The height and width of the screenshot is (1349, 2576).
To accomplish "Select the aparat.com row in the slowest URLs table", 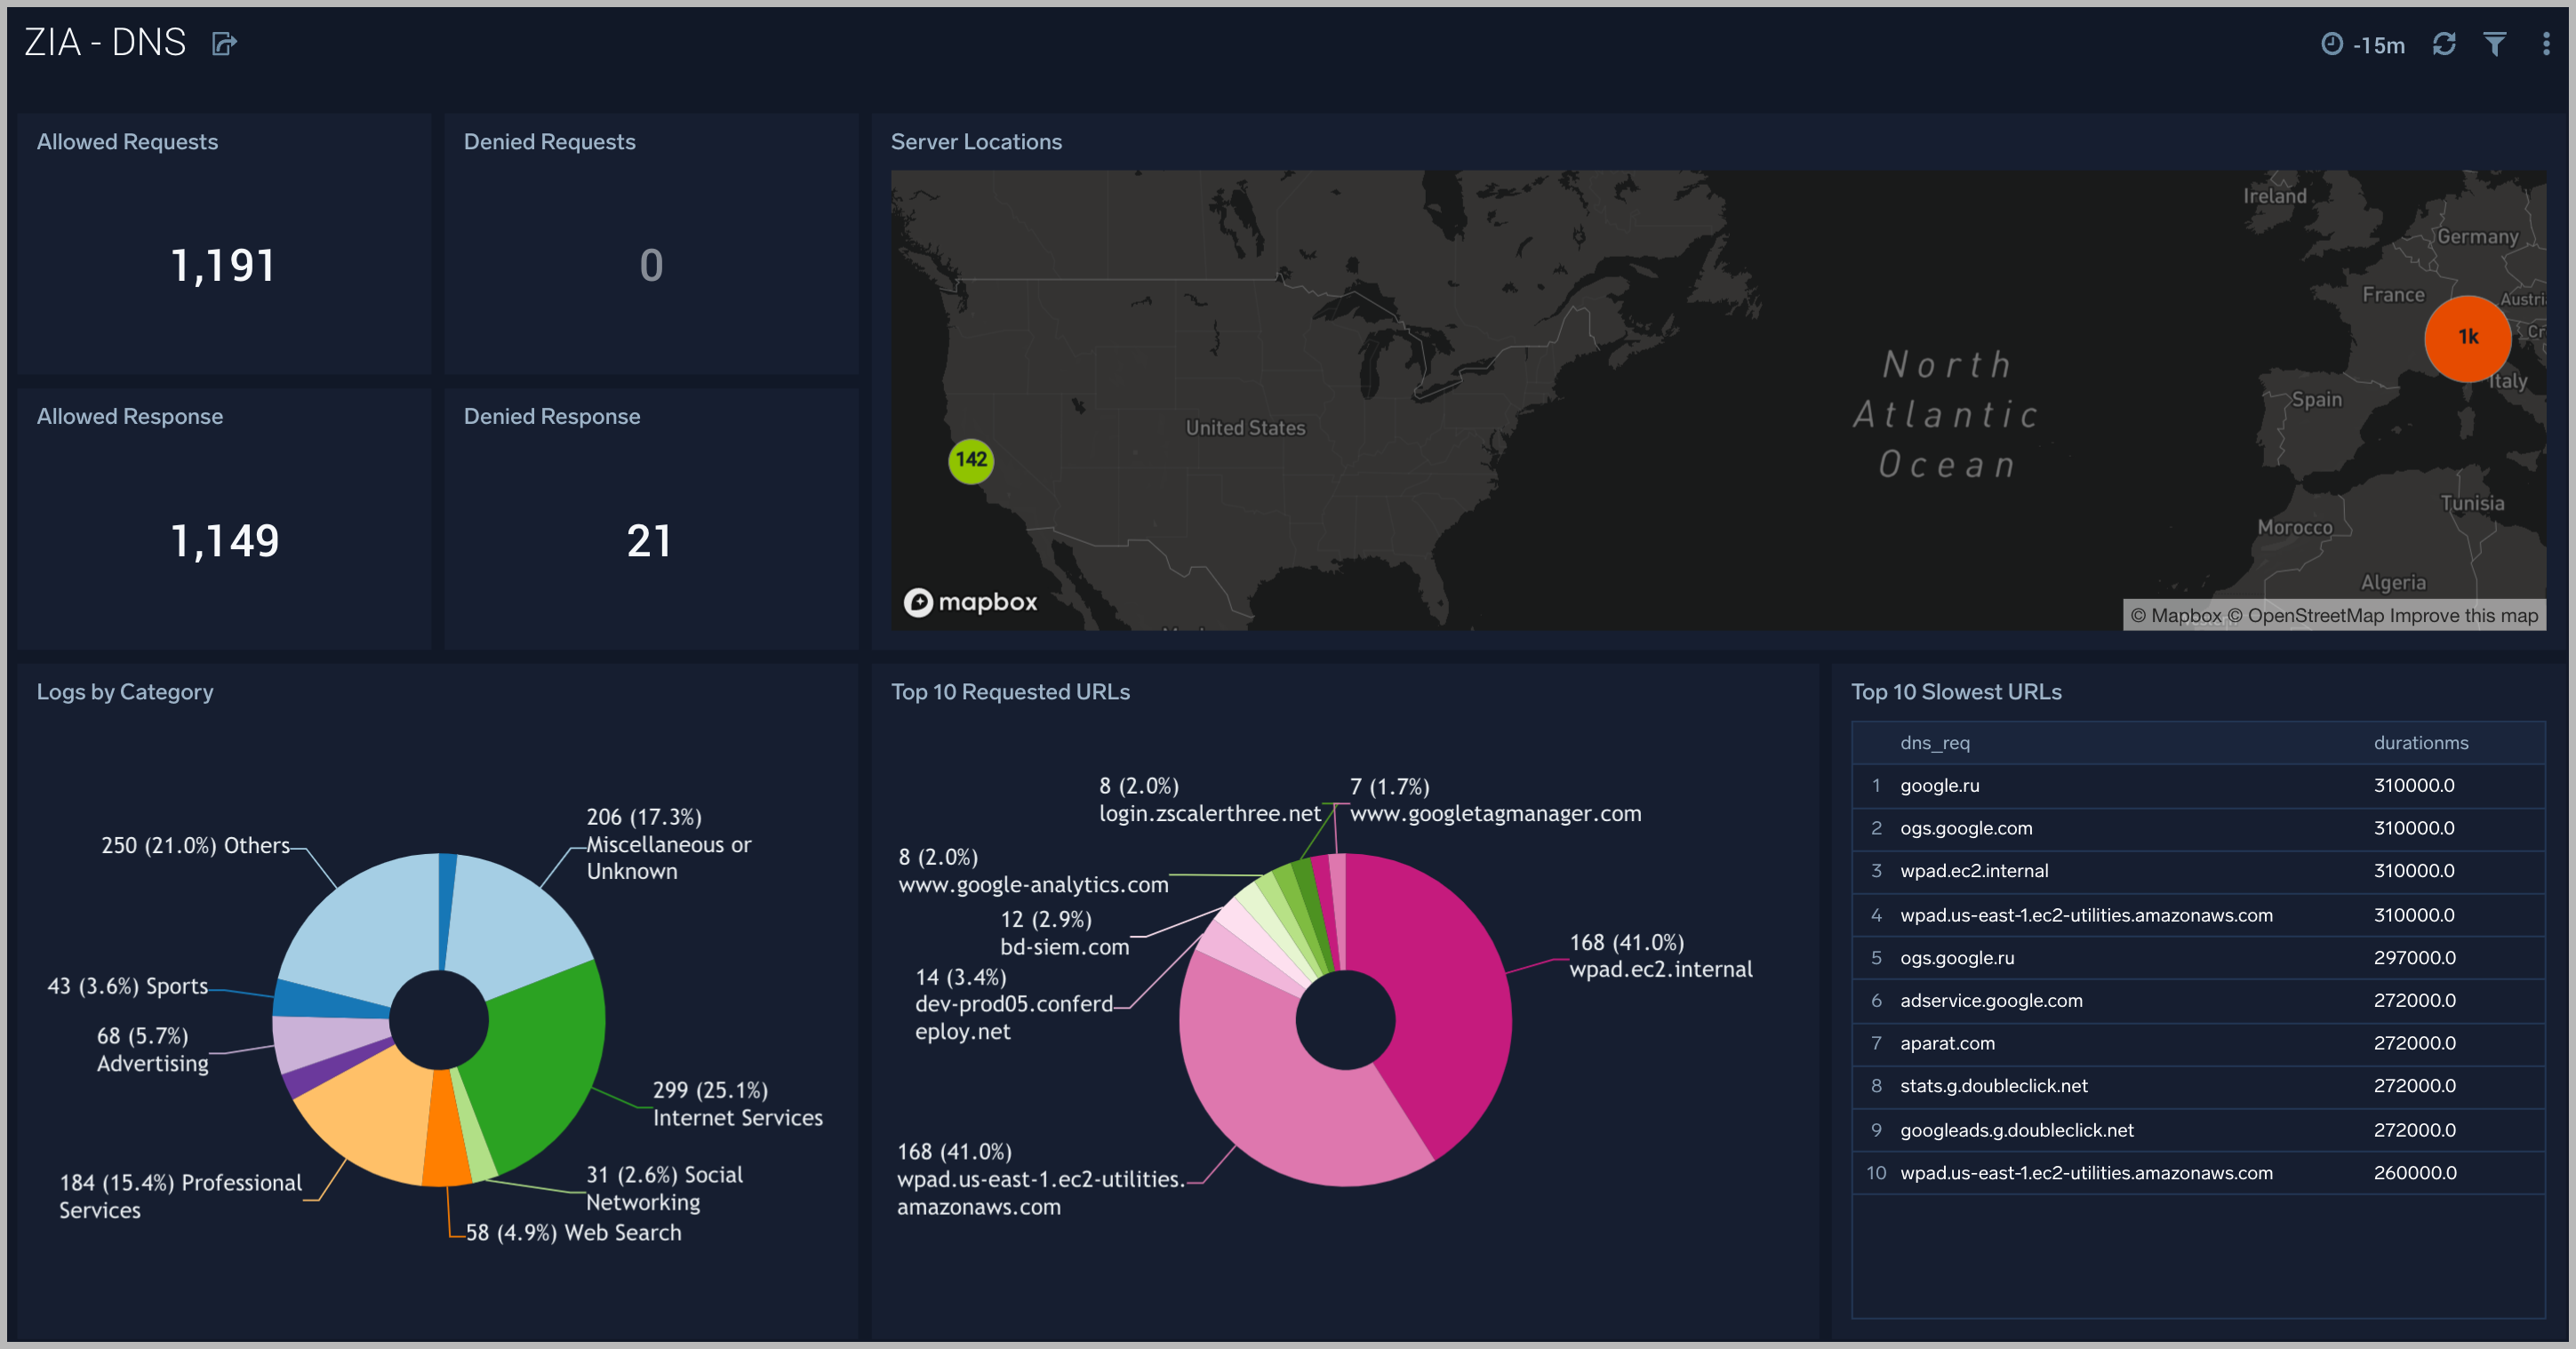I will click(x=1948, y=1043).
